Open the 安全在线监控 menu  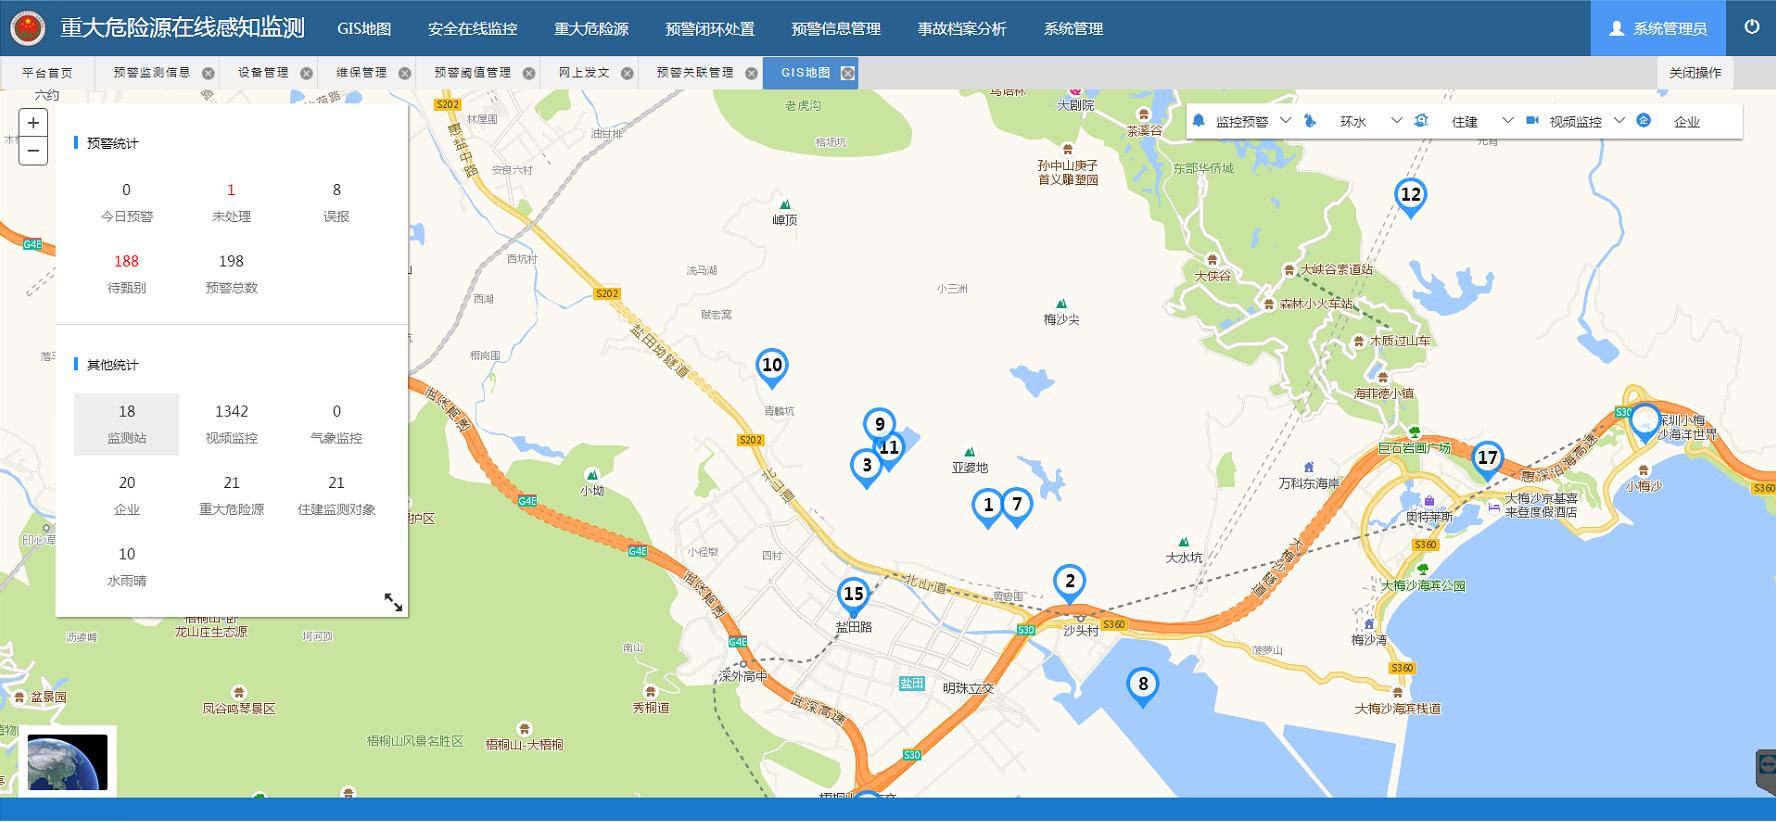click(x=472, y=29)
